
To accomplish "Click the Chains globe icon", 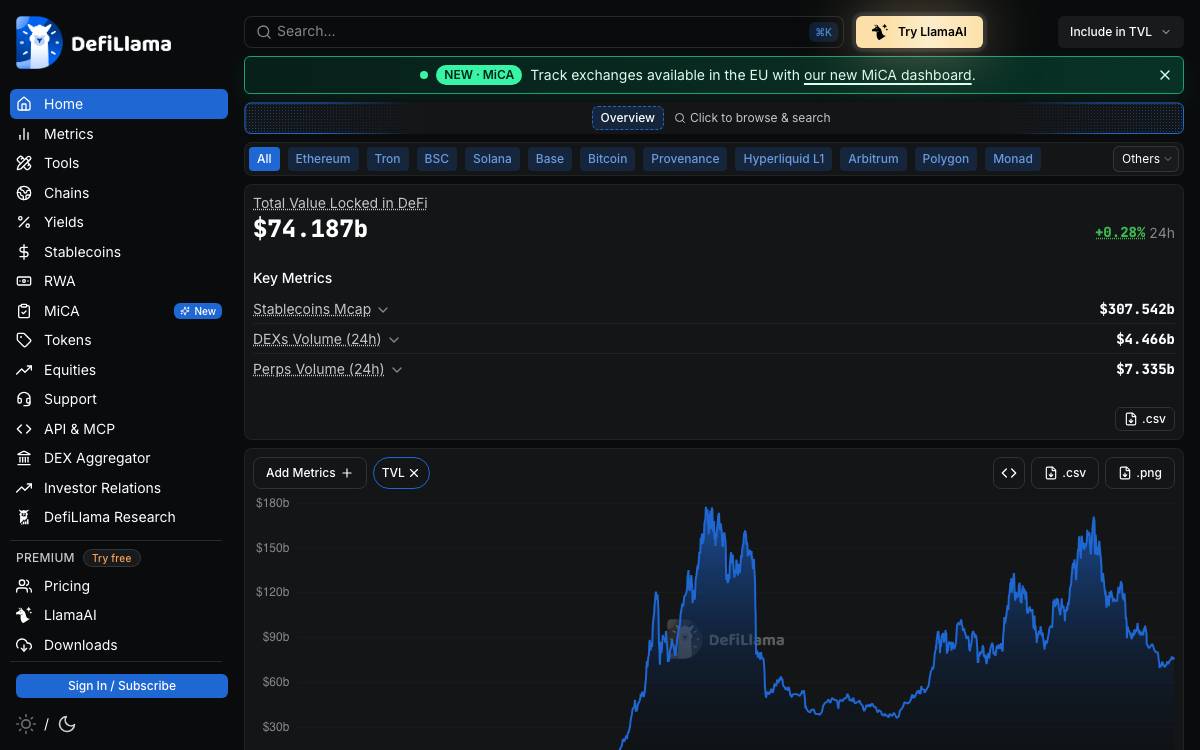I will [24, 193].
